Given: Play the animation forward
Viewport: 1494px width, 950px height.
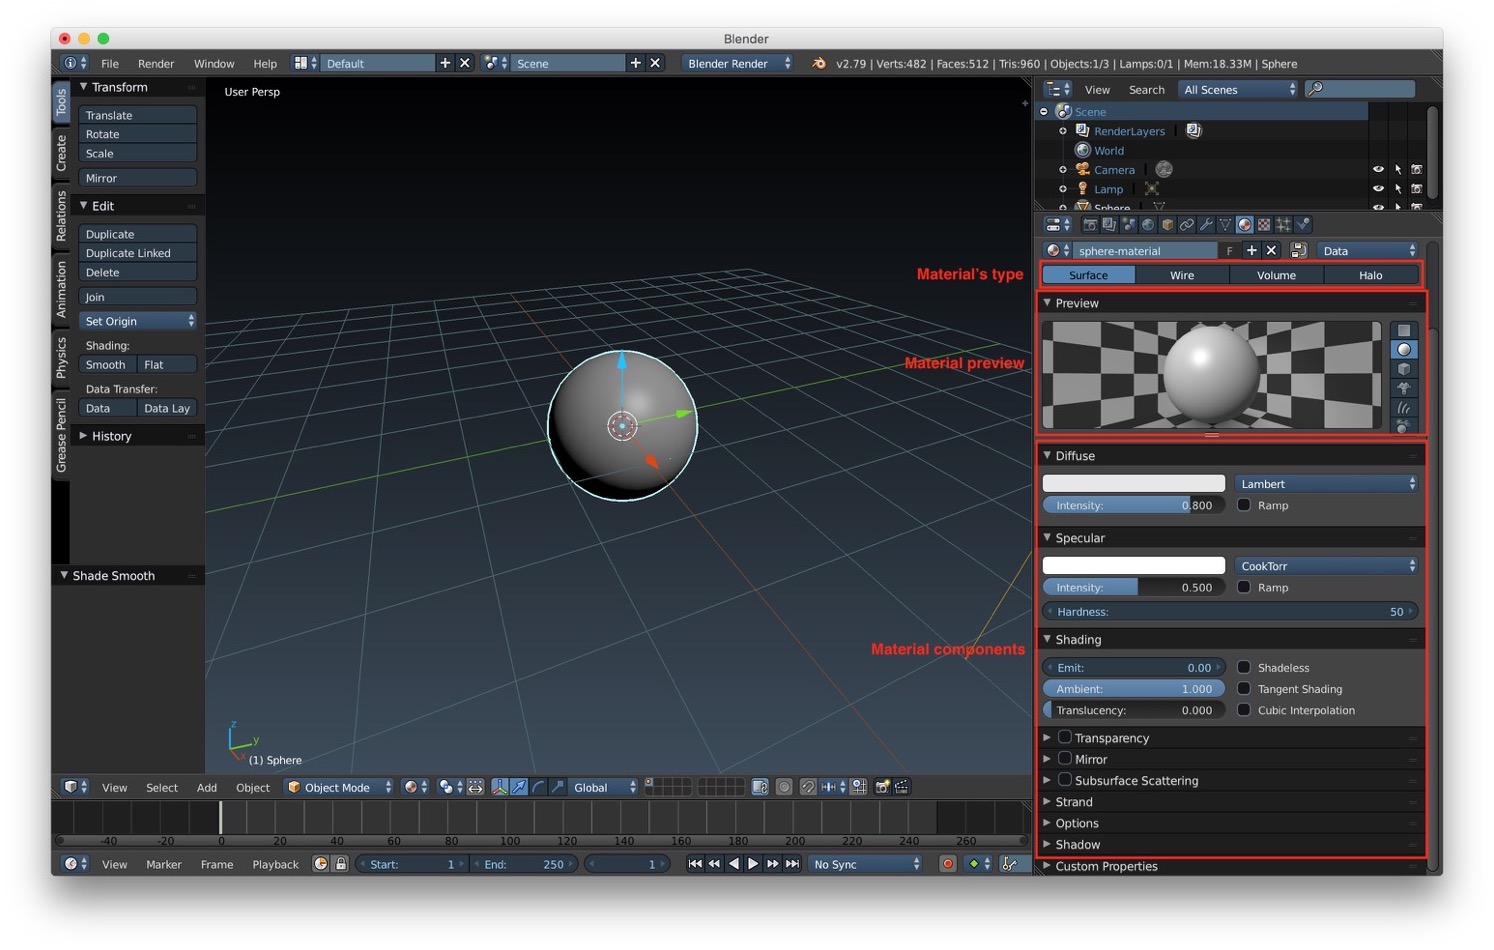Looking at the screenshot, I should tap(753, 864).
